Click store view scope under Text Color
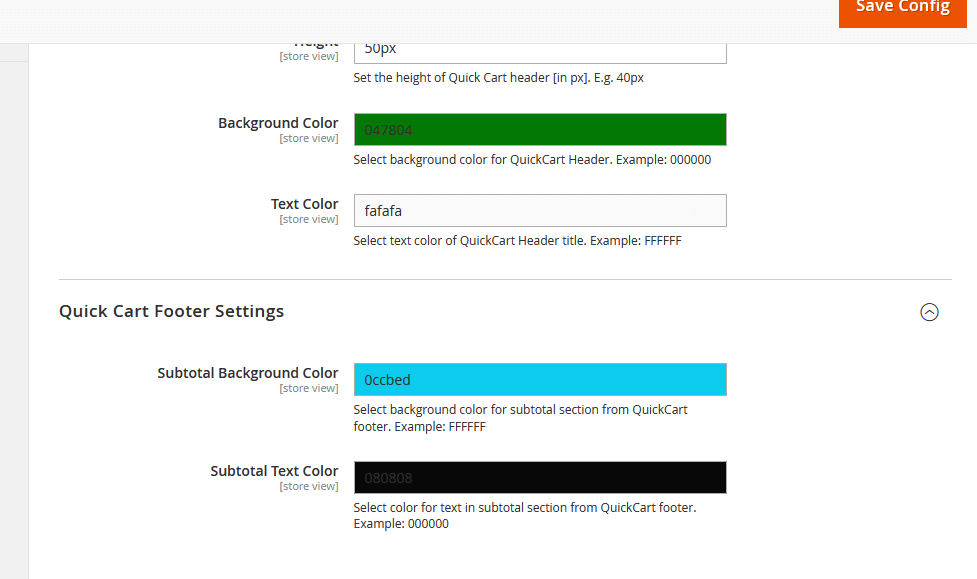The width and height of the screenshot is (977, 579). pyautogui.click(x=309, y=220)
